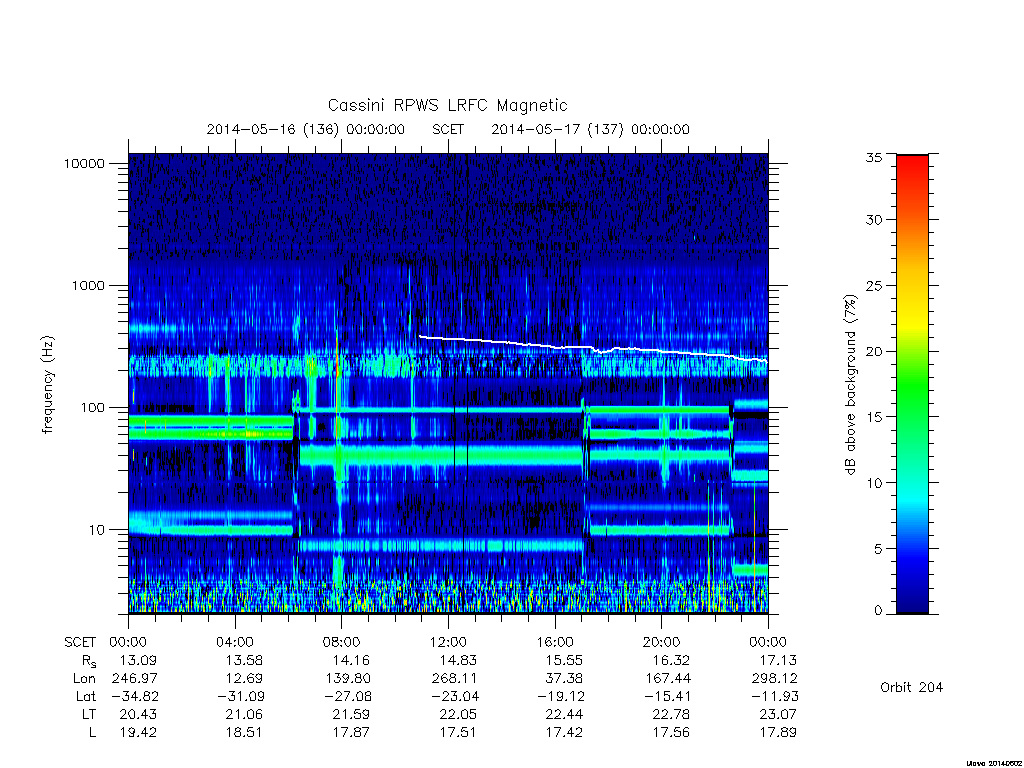
Task: Click the L value 17.89
Action: (778, 733)
